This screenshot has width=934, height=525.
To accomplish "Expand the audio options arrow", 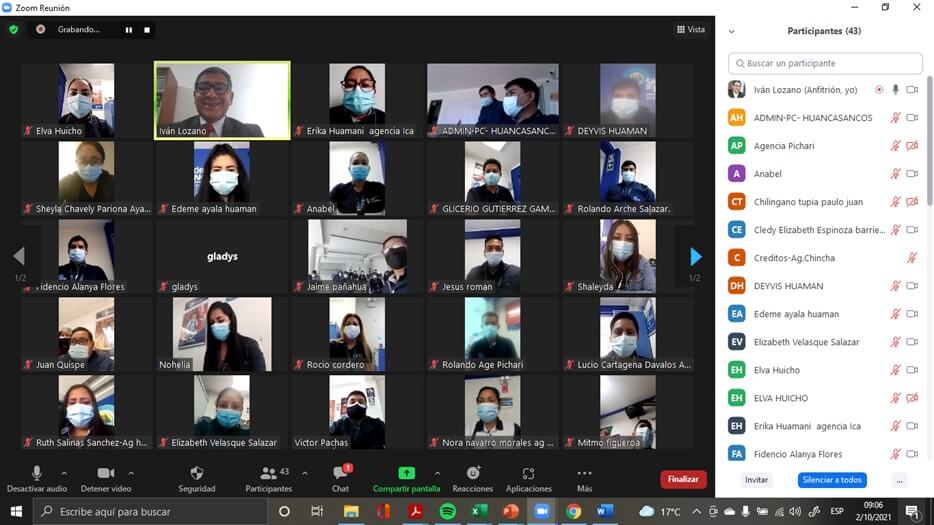I will click(x=64, y=473).
